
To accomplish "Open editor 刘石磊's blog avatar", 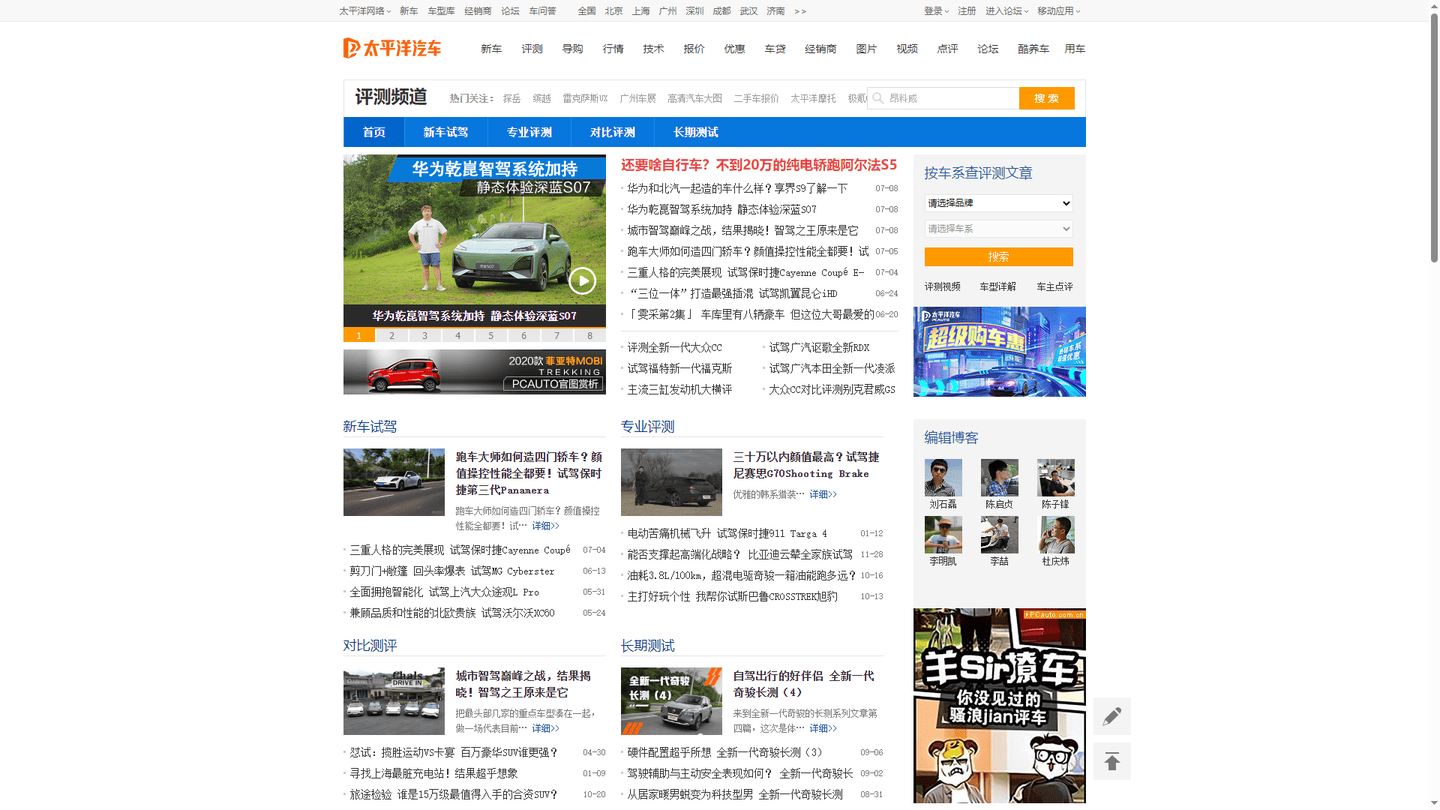I will click(943, 478).
